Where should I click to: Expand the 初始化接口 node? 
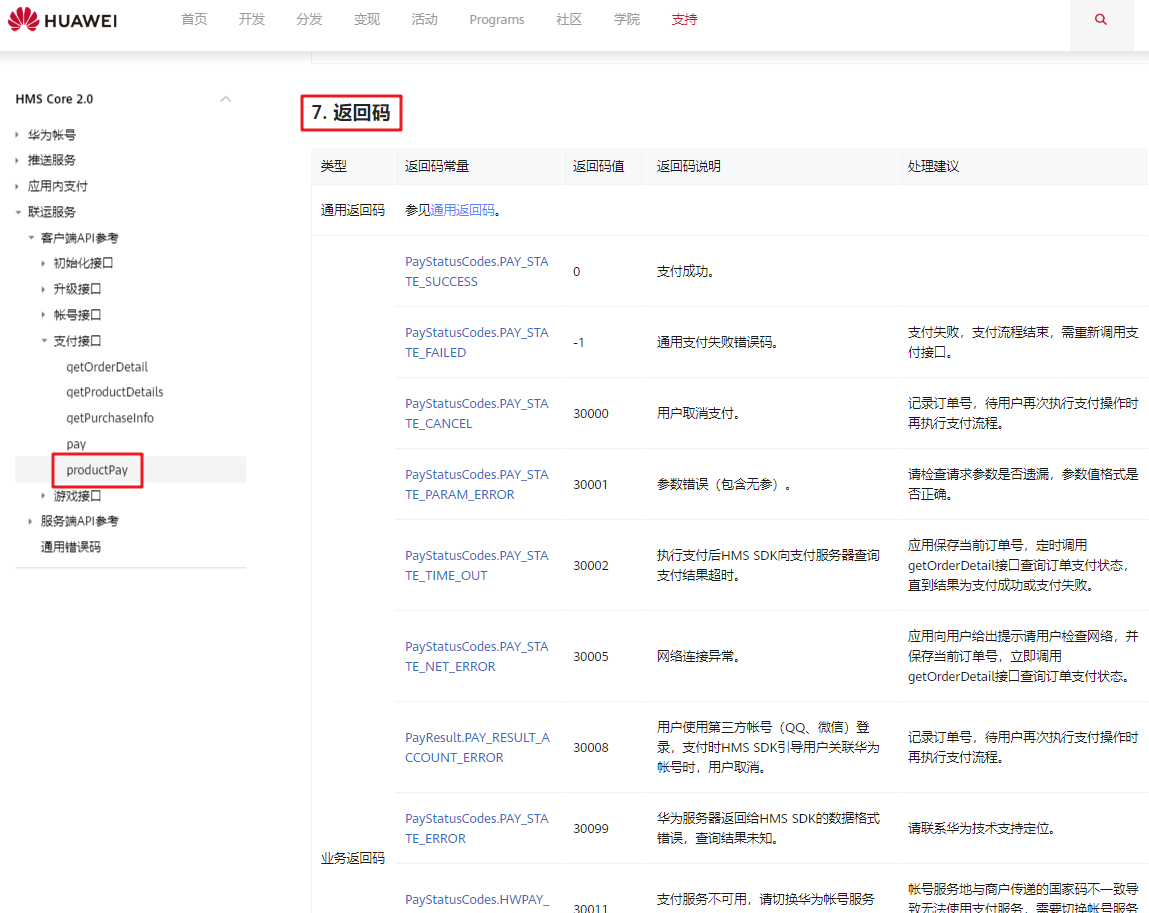43,263
